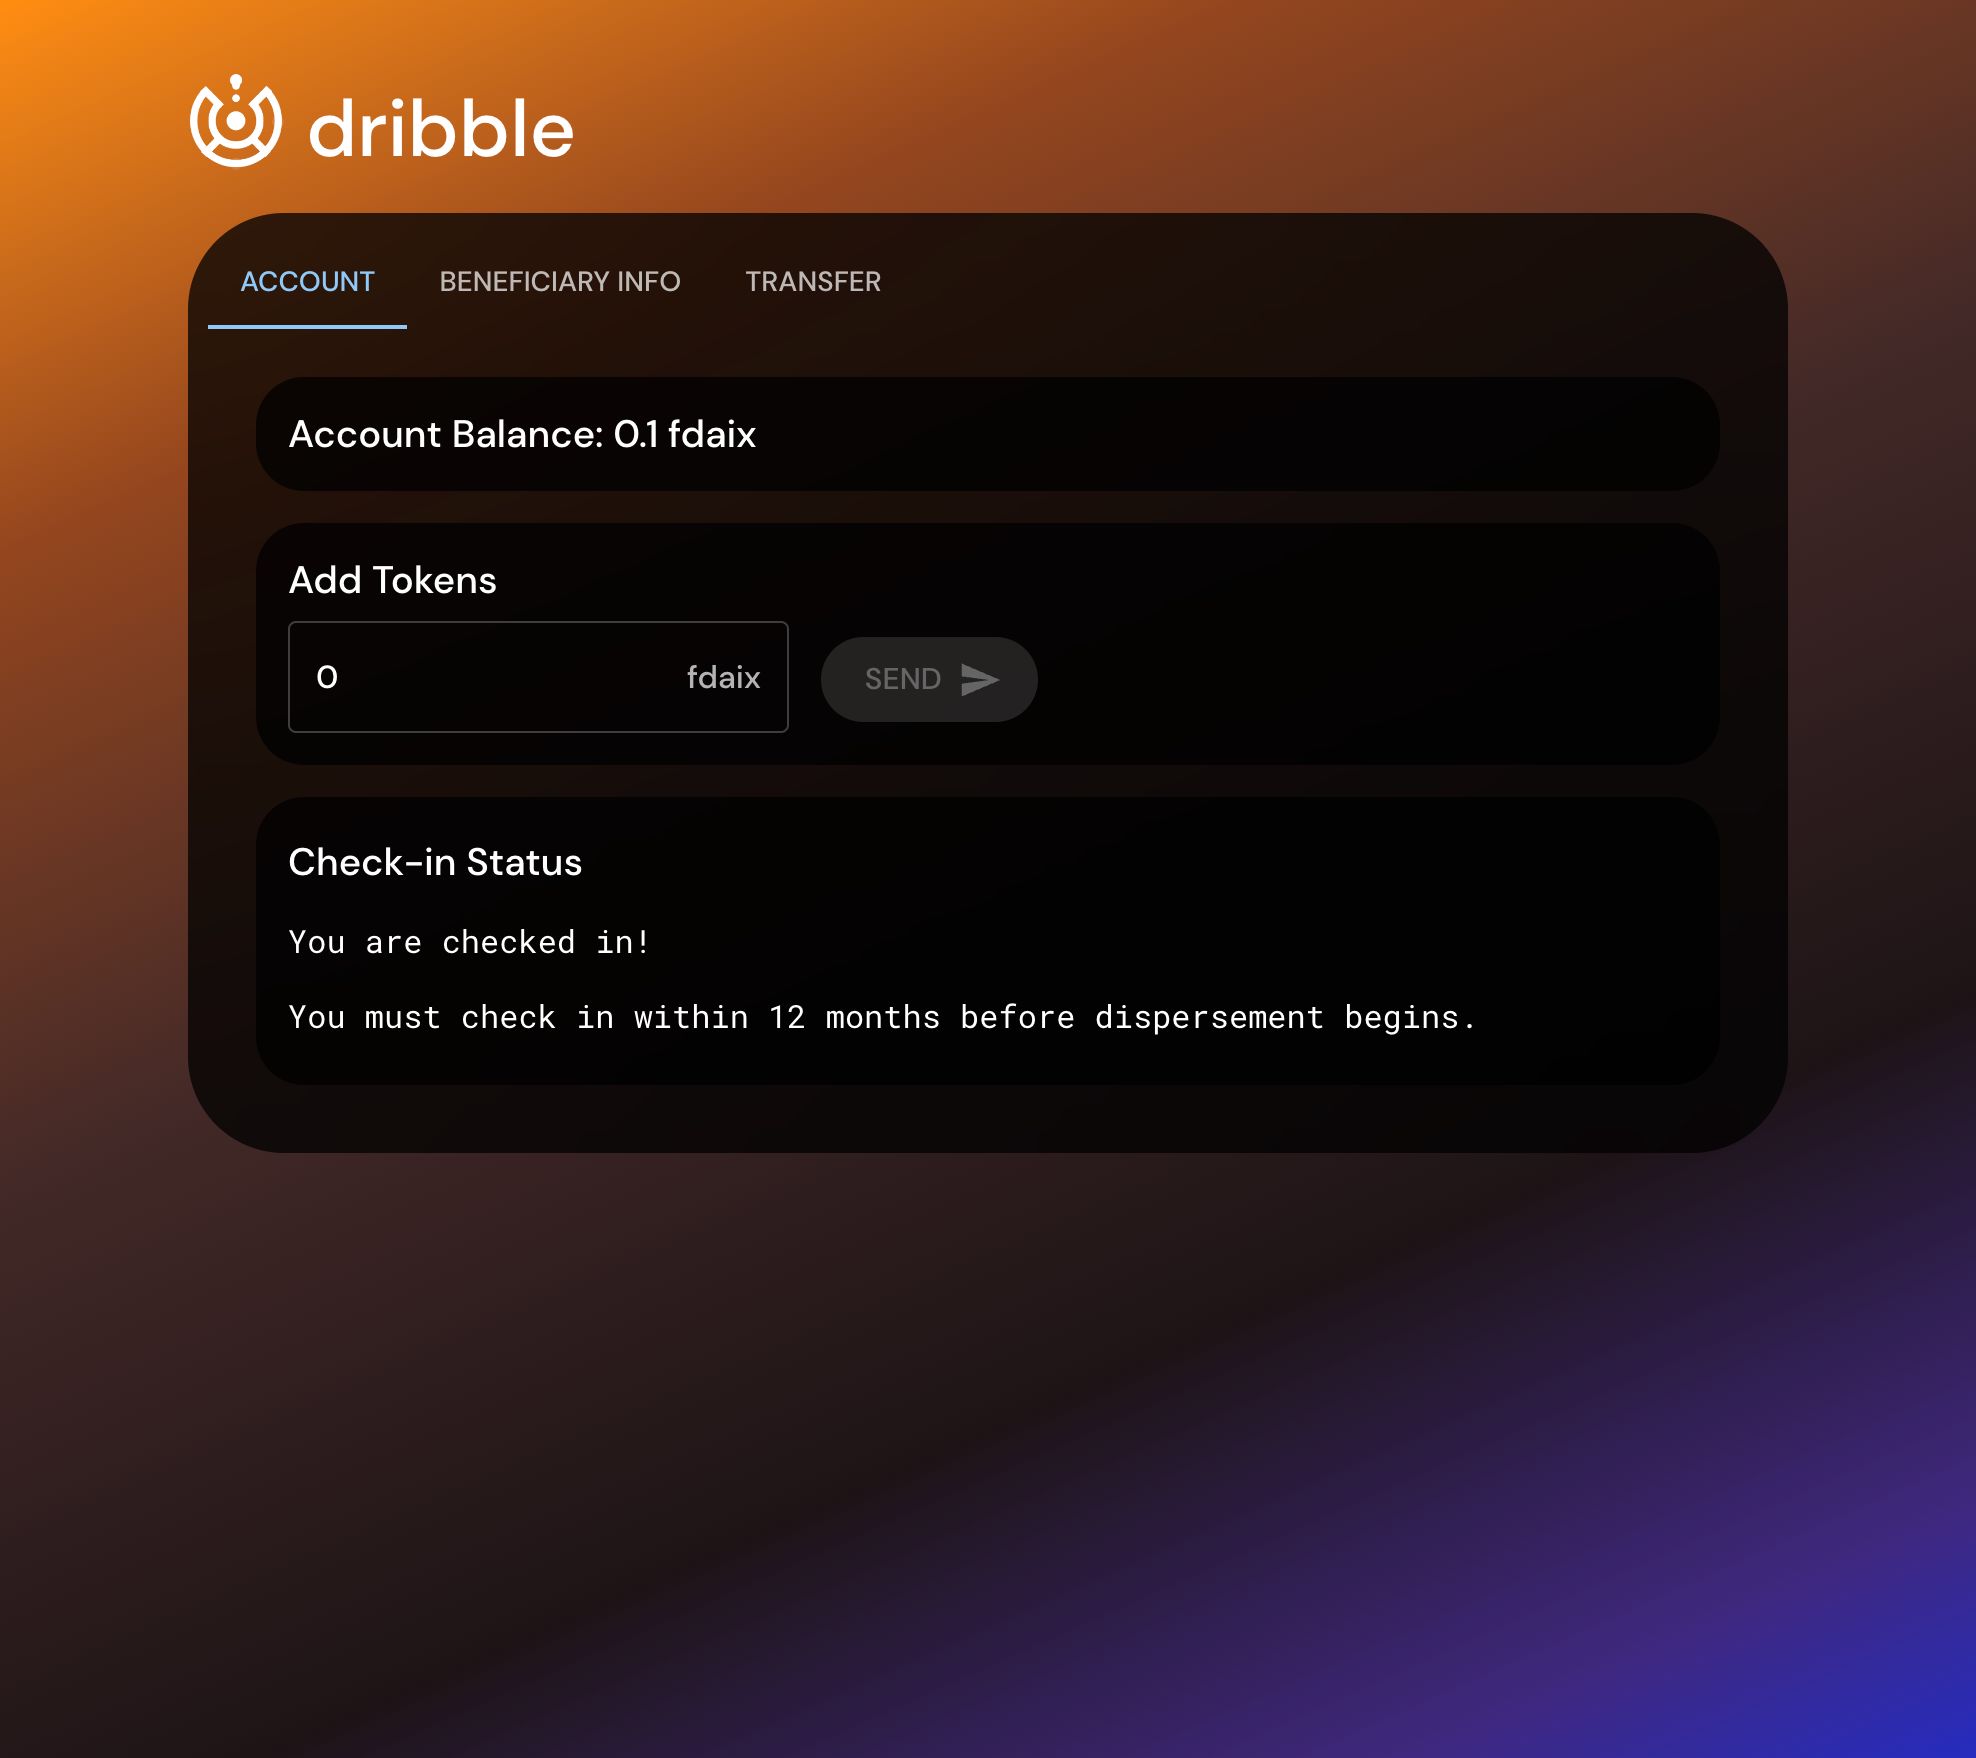Click the checked-in status text
Image resolution: width=1976 pixels, height=1758 pixels.
coord(470,942)
